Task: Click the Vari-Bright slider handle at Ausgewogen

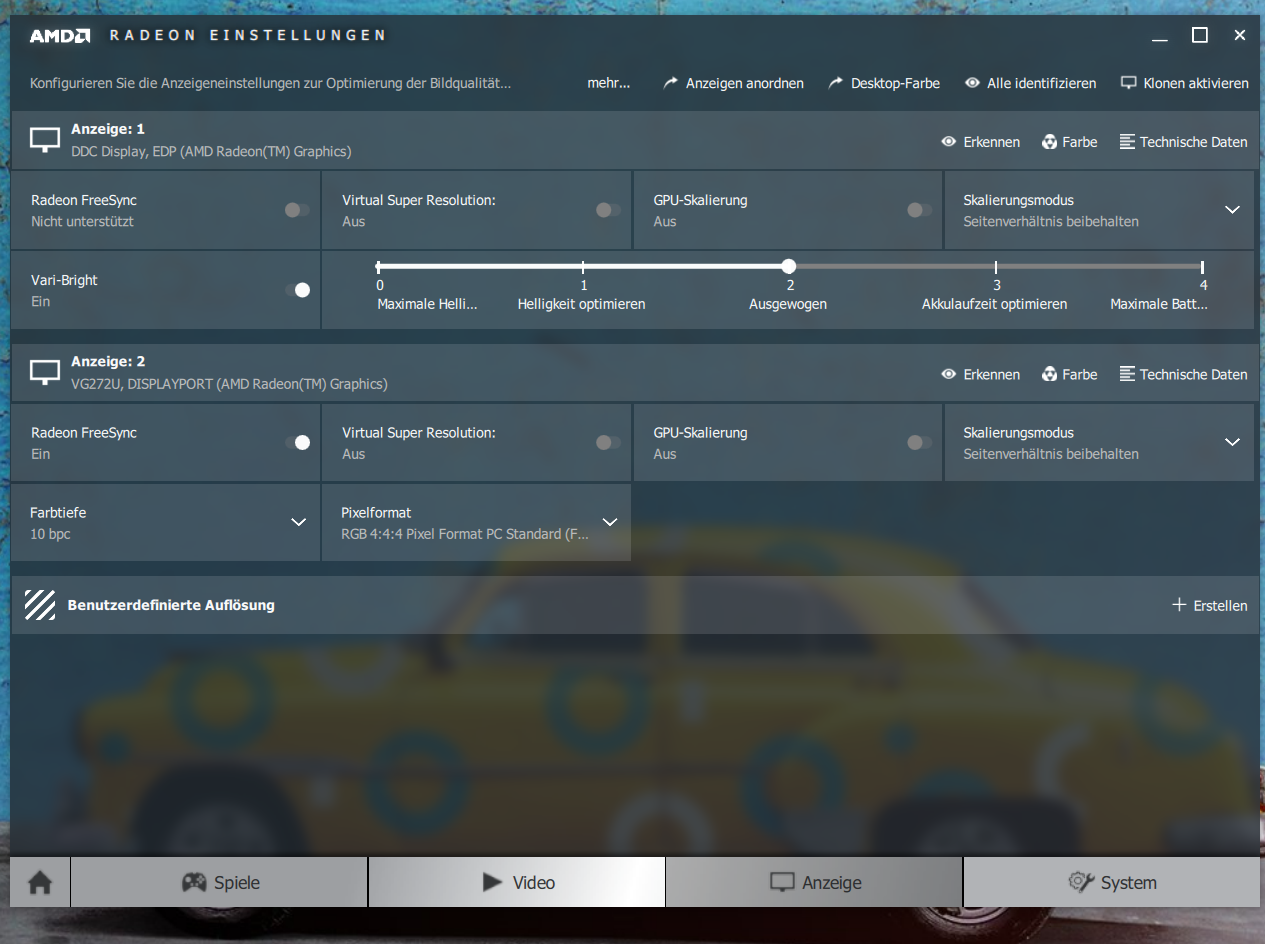Action: coord(789,266)
